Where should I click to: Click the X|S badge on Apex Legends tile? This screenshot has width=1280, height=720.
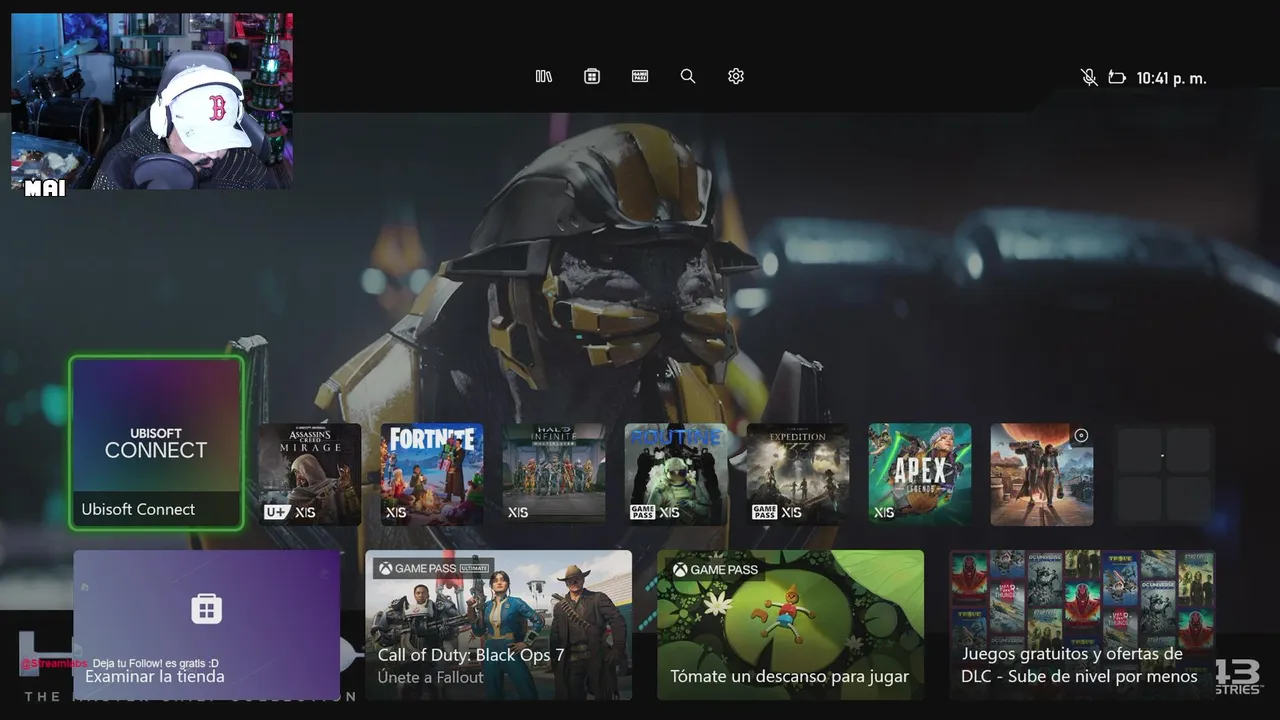tap(884, 513)
